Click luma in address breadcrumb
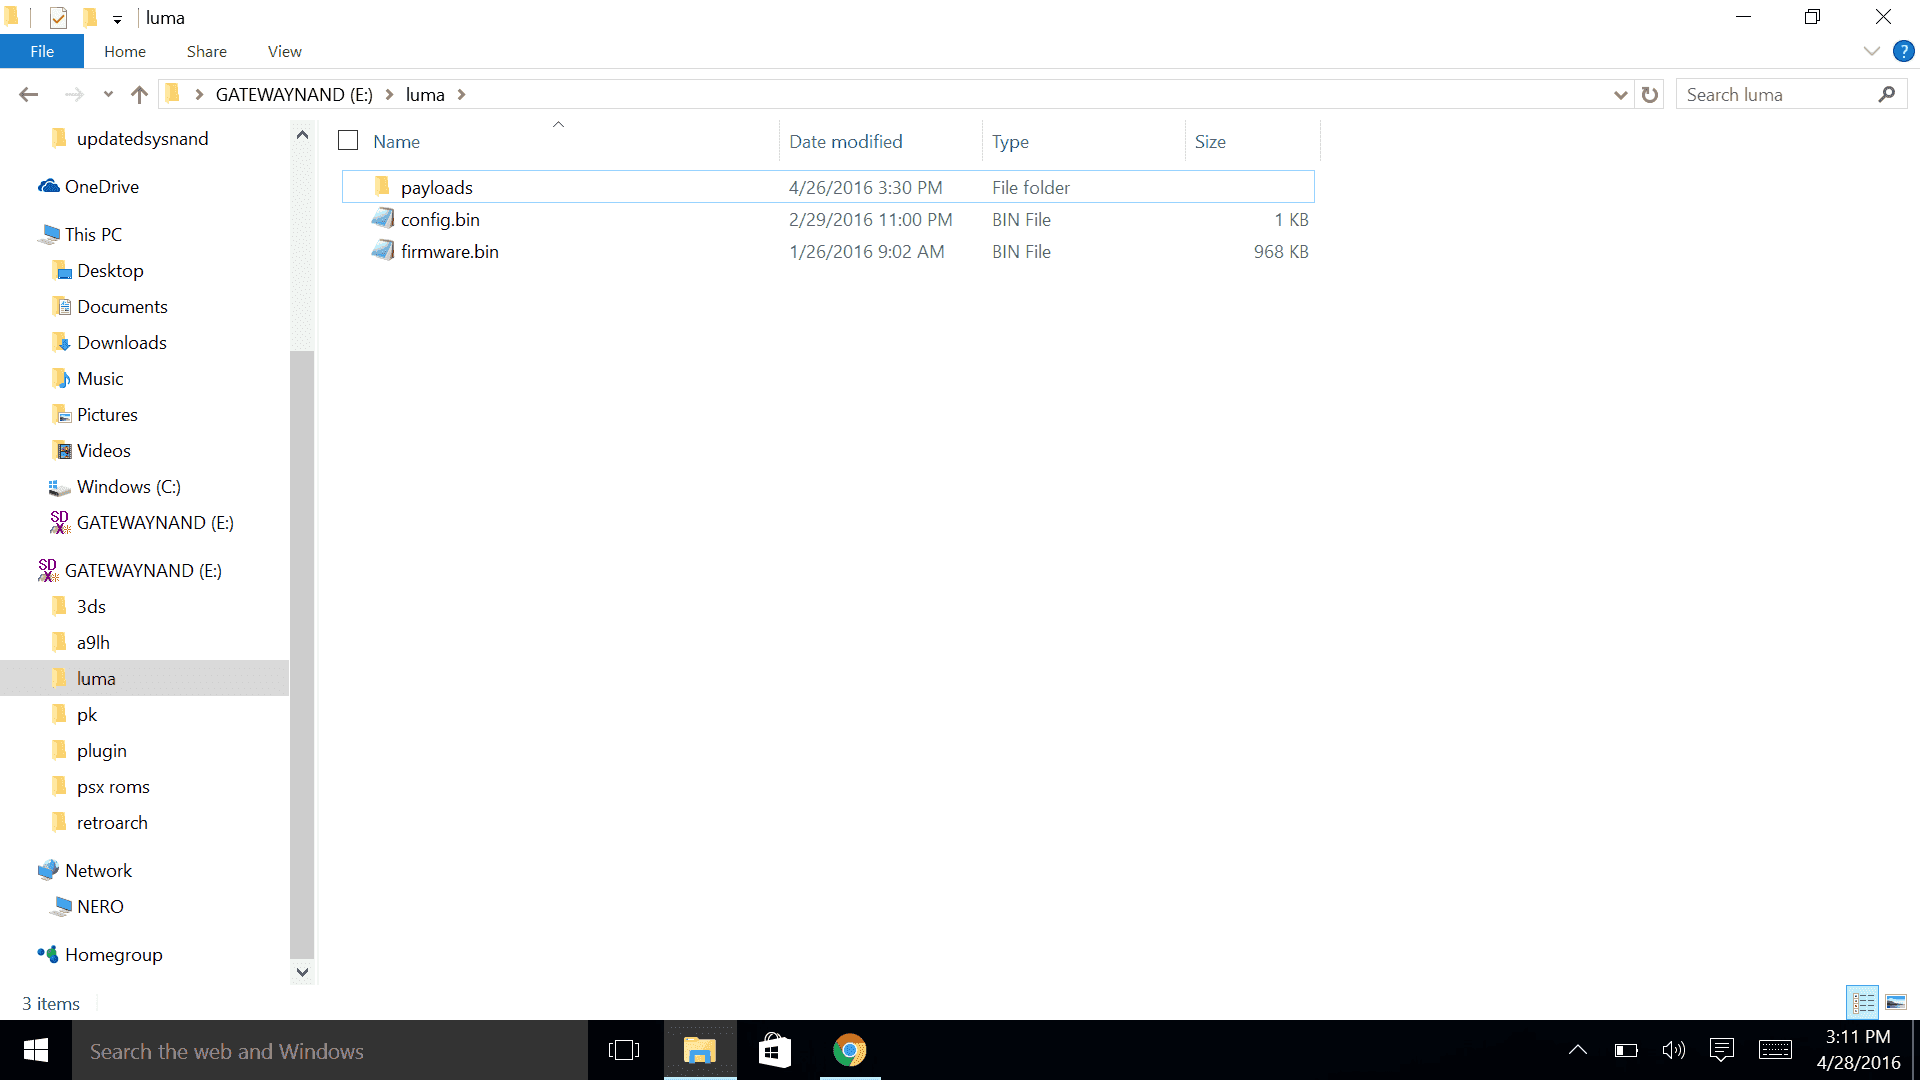The image size is (1920, 1080). click(425, 94)
